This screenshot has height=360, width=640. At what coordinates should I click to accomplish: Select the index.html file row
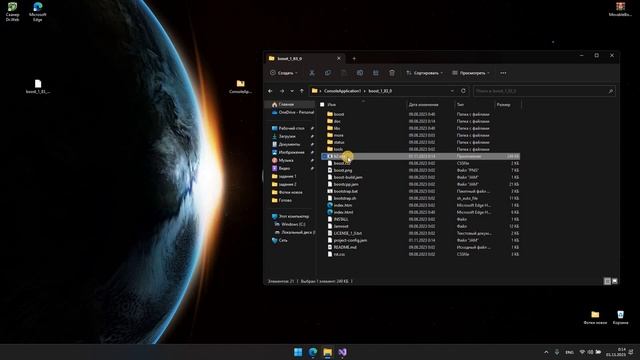420,212
